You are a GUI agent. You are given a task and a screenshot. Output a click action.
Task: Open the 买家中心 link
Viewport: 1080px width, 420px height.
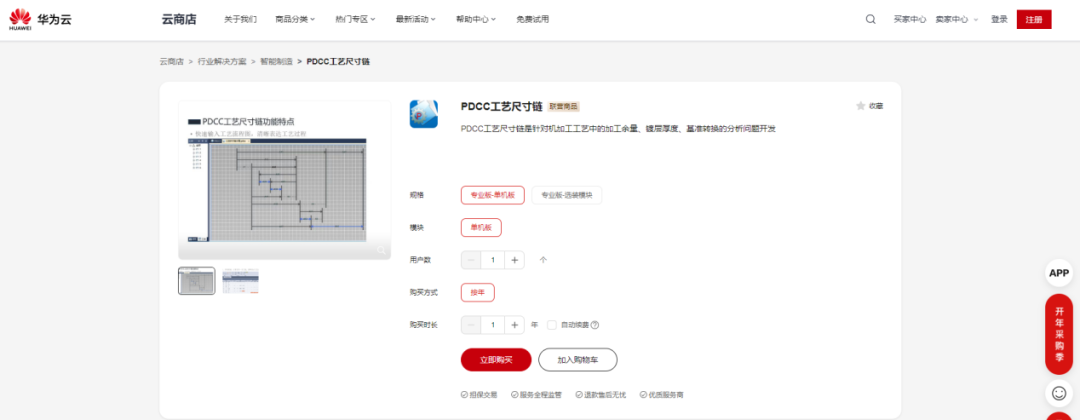tap(909, 19)
